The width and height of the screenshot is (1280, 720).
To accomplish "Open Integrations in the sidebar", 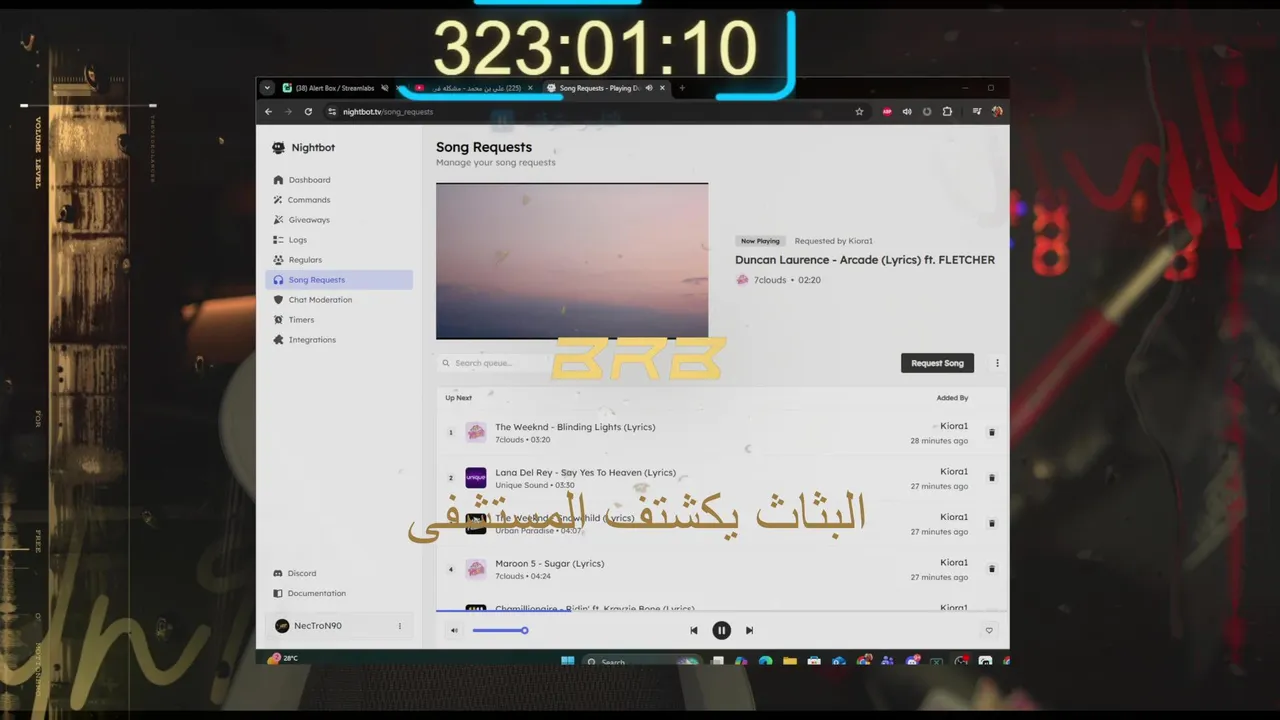I will (x=338, y=340).
